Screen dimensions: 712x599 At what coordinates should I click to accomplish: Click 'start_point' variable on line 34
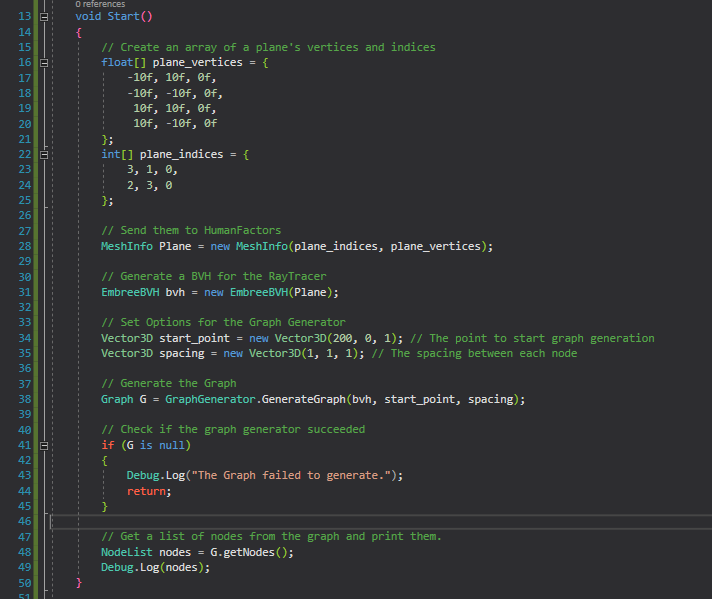pos(194,338)
